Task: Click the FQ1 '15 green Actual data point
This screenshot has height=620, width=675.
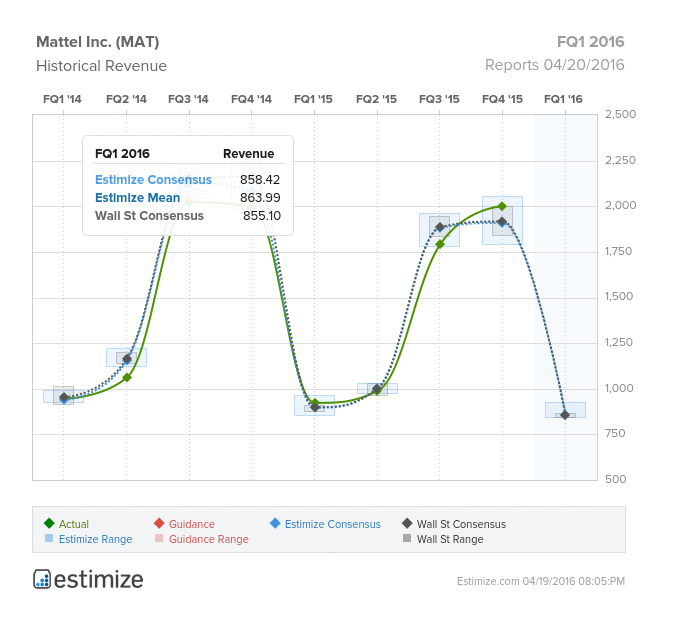Action: coord(315,403)
